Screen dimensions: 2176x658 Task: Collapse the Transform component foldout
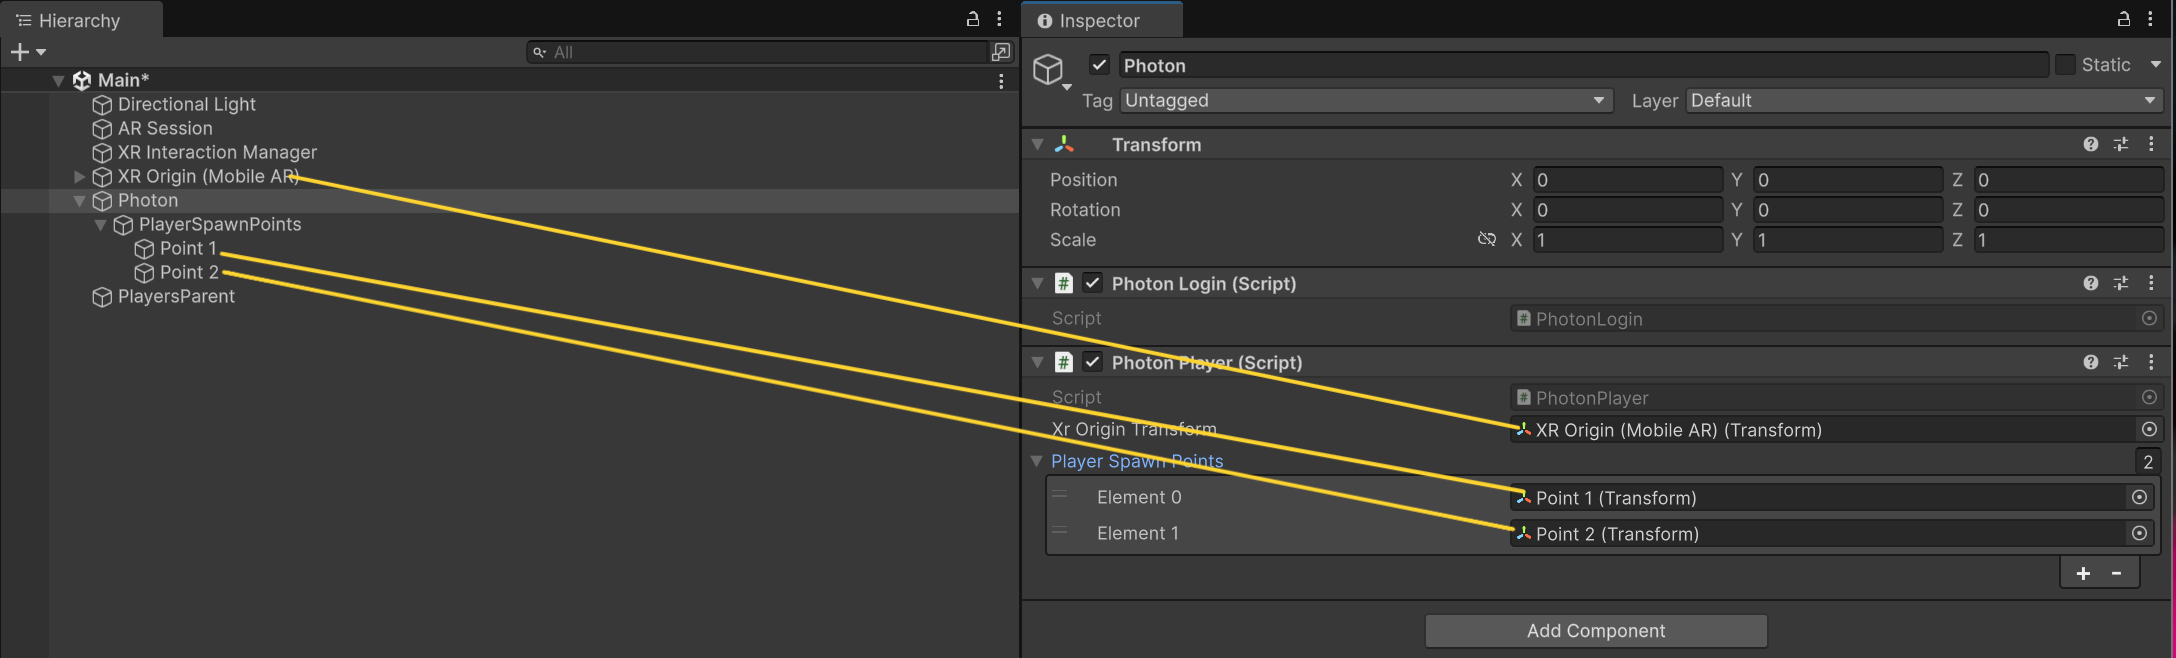[x=1038, y=144]
